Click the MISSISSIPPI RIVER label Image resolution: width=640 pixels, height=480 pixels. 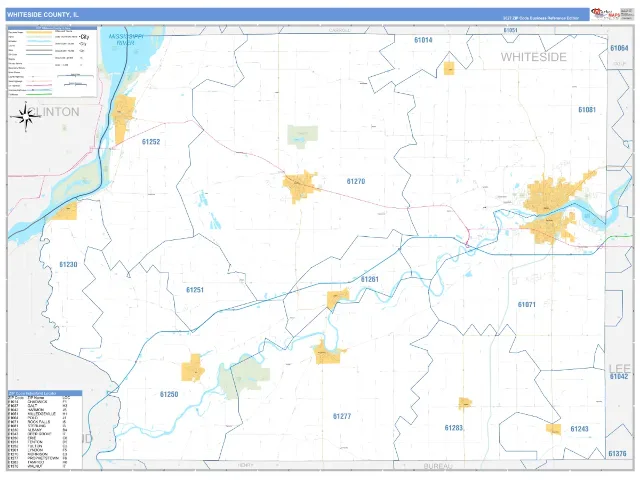pos(126,40)
